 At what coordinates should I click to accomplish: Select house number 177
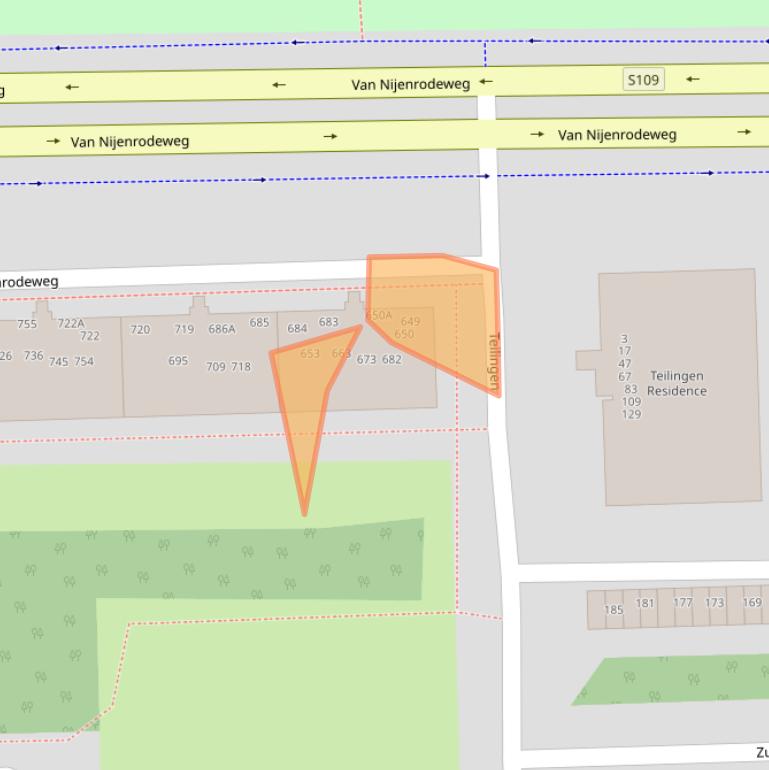[682, 603]
